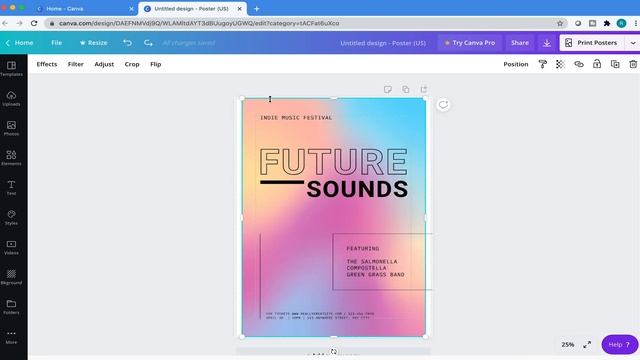Open the Bkground sidebar panel
Viewport: 640px width, 360px height.
tap(11, 277)
